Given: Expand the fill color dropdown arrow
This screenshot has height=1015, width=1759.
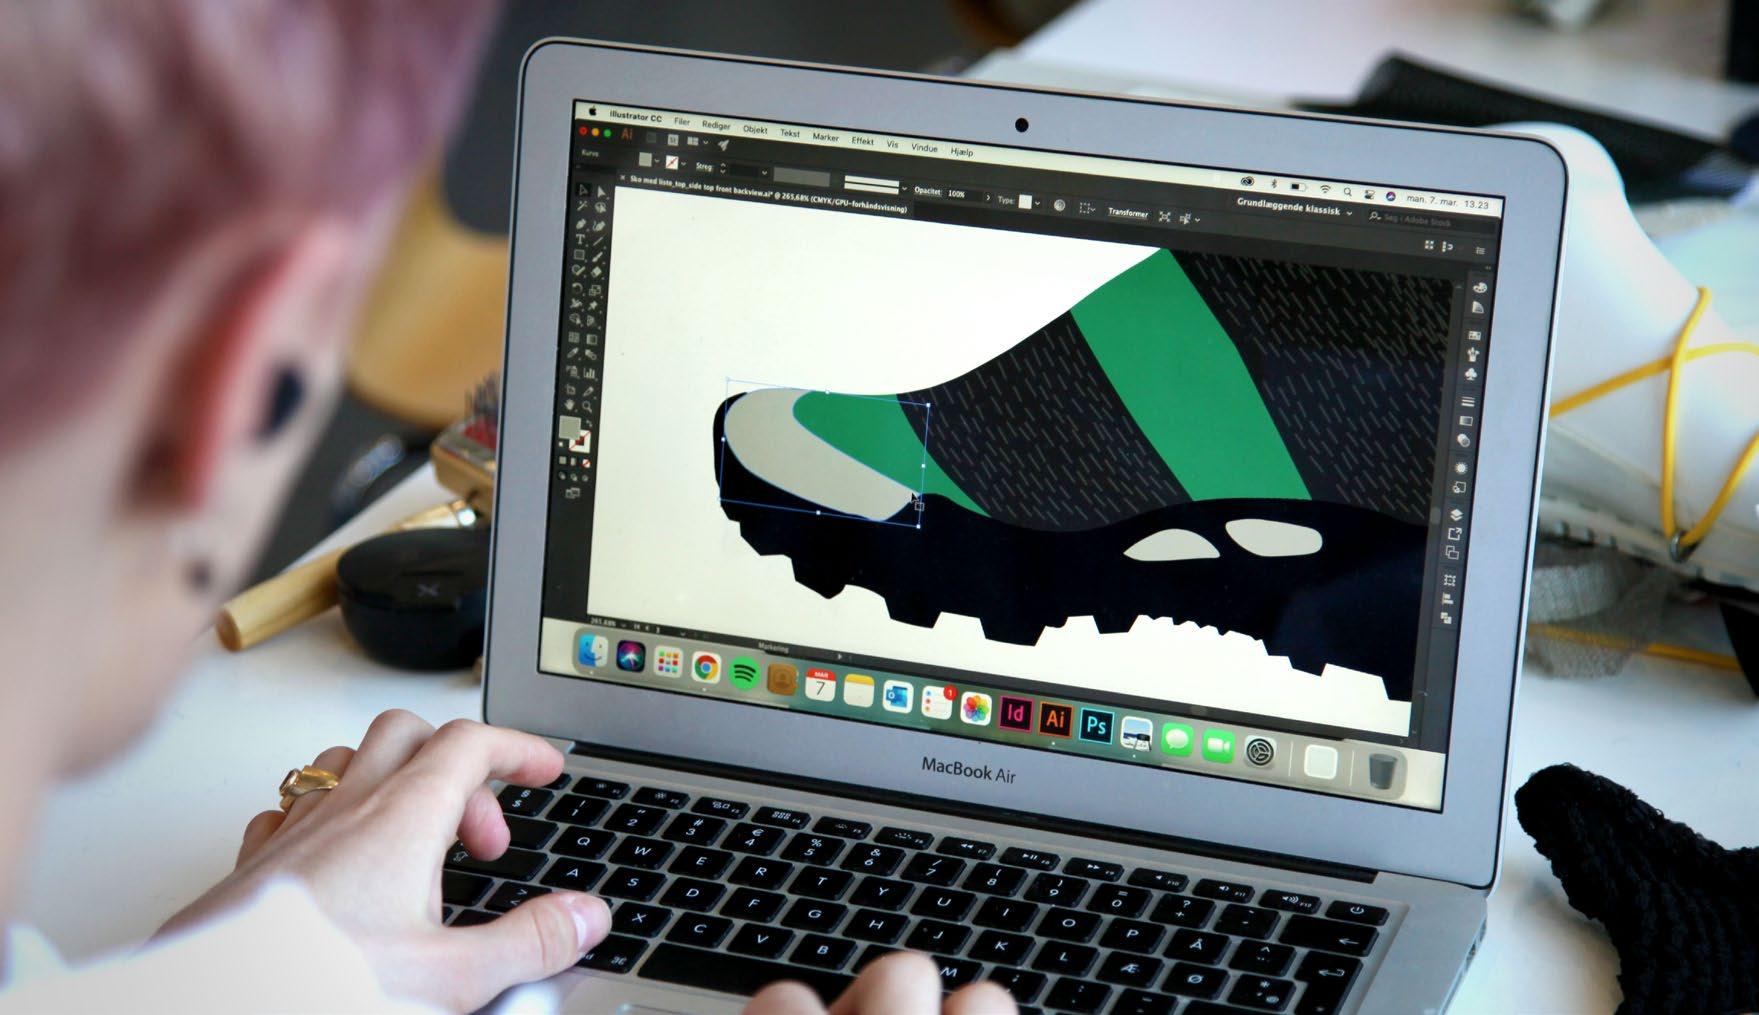Looking at the screenshot, I should pos(657,162).
